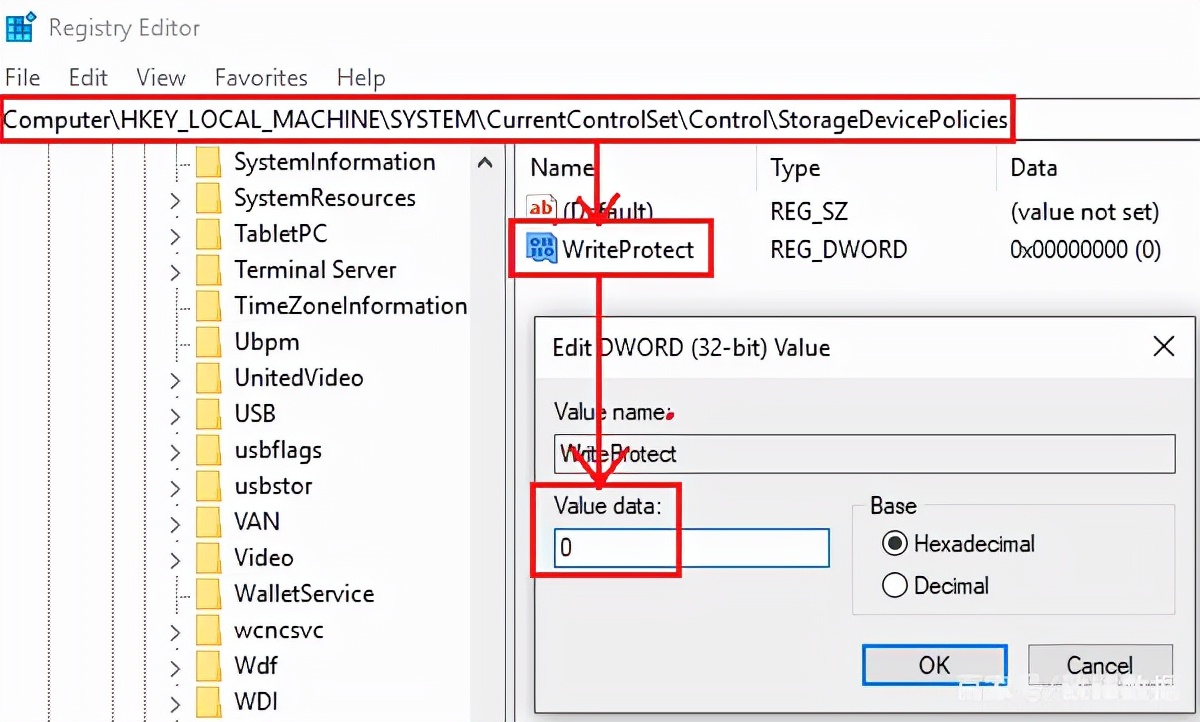Expand the Terminal Server key

tap(175, 270)
